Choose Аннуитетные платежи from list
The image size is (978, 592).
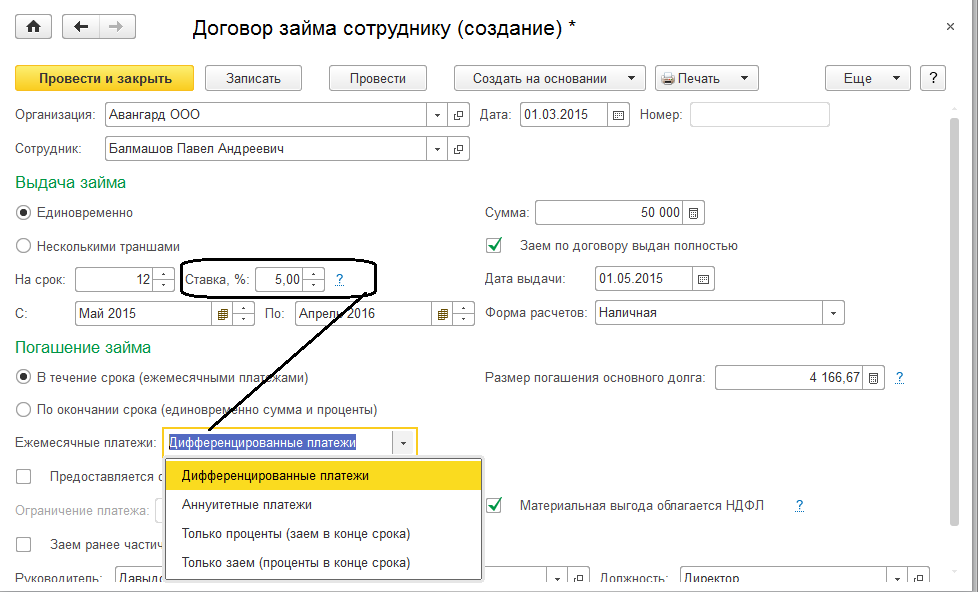(247, 505)
